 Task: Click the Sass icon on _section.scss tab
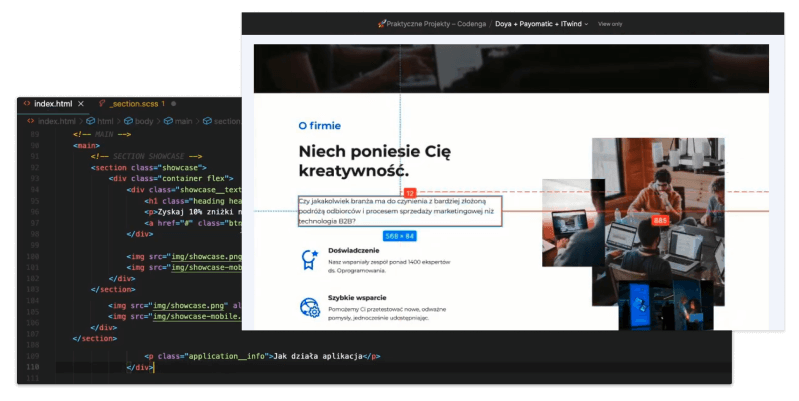pyautogui.click(x=102, y=103)
